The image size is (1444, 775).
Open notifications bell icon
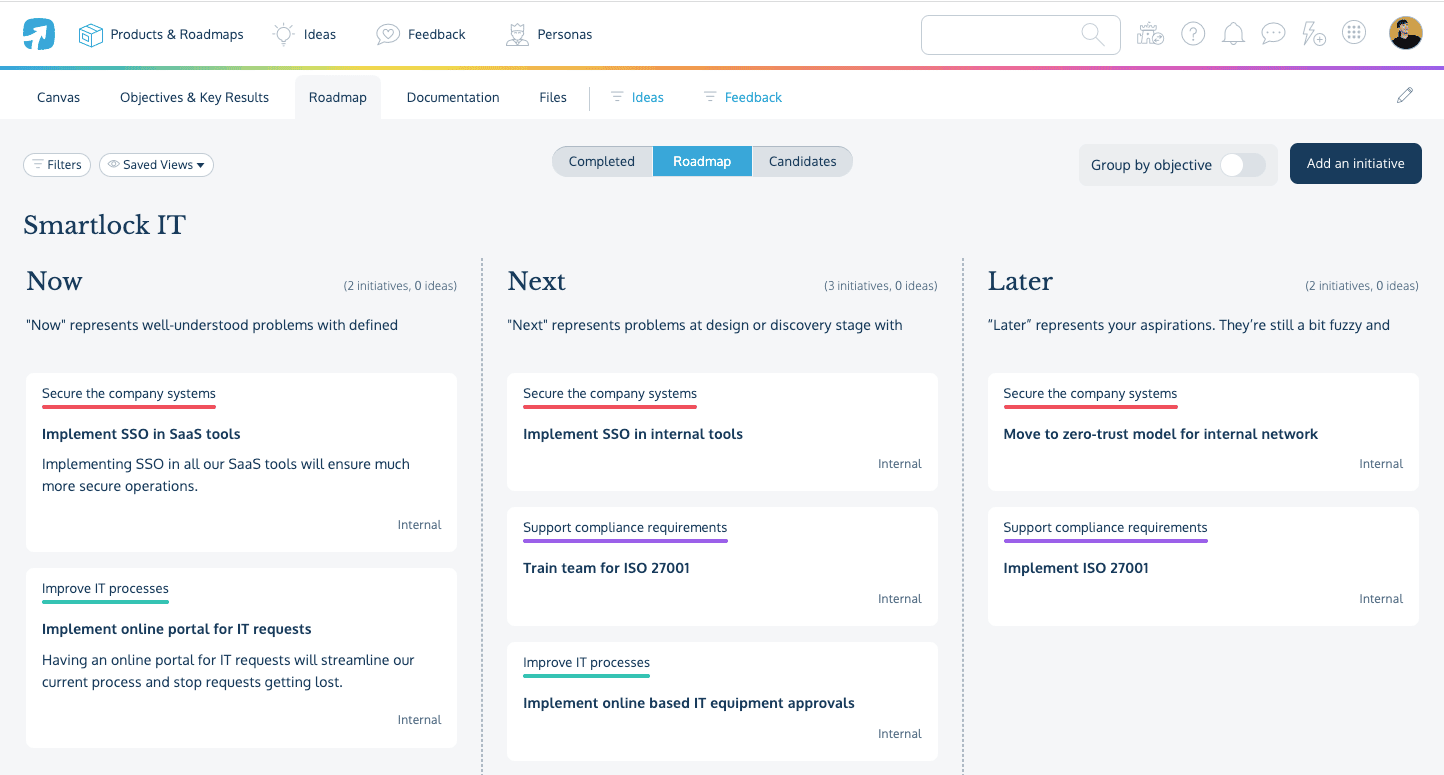tap(1233, 34)
